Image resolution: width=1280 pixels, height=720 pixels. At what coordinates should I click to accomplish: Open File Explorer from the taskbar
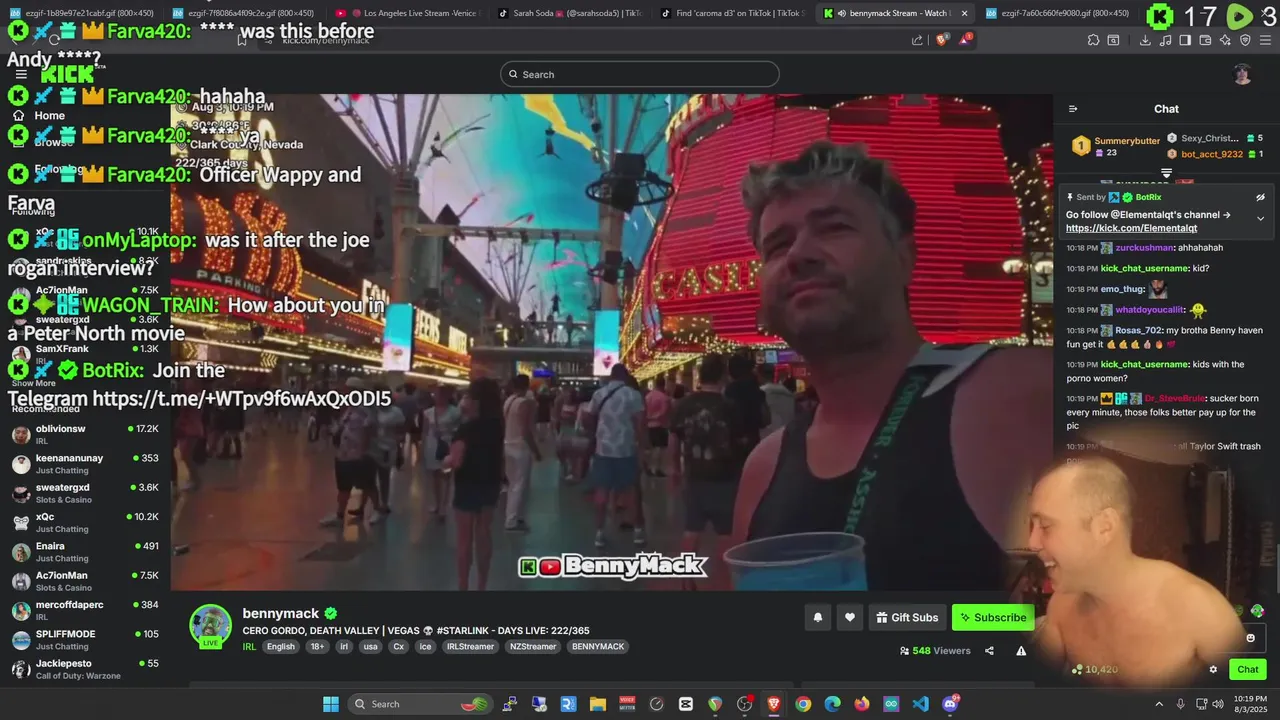click(x=598, y=704)
